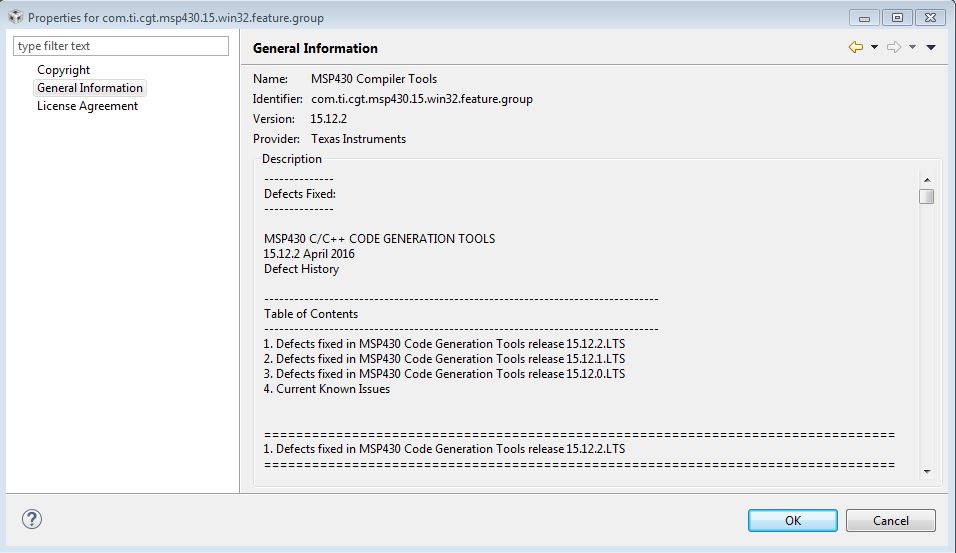Click the type filter text field
The image size is (956, 553).
[x=121, y=46]
